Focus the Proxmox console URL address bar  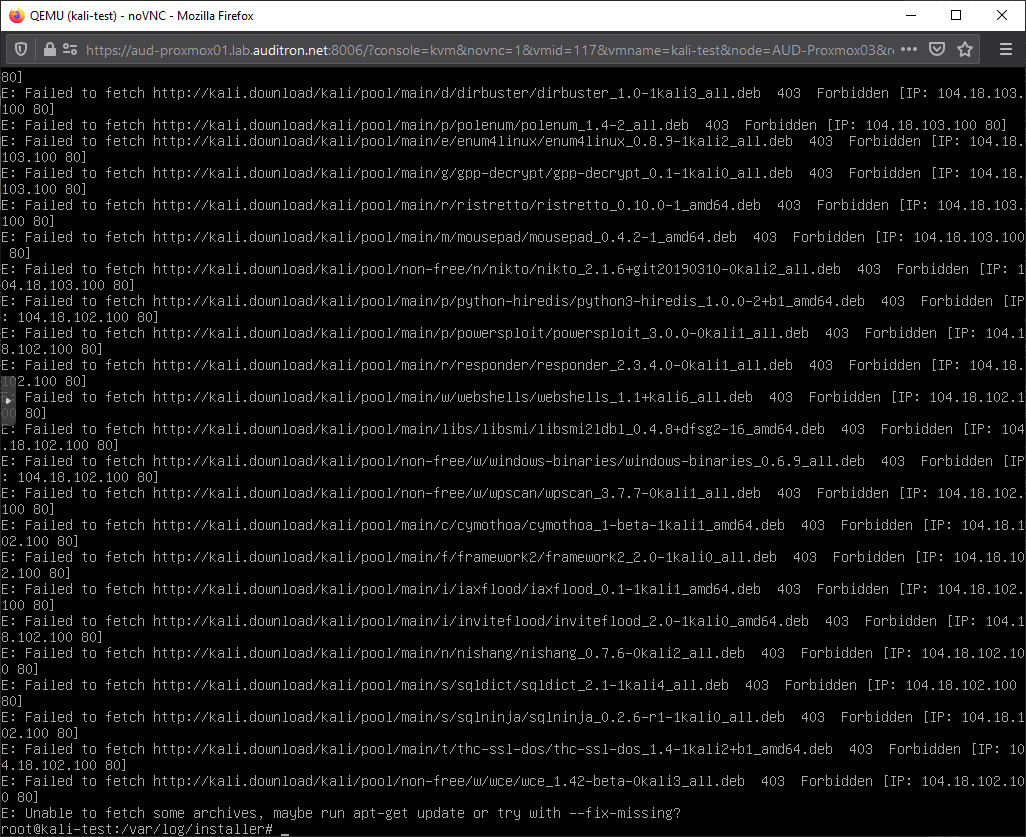[480, 49]
